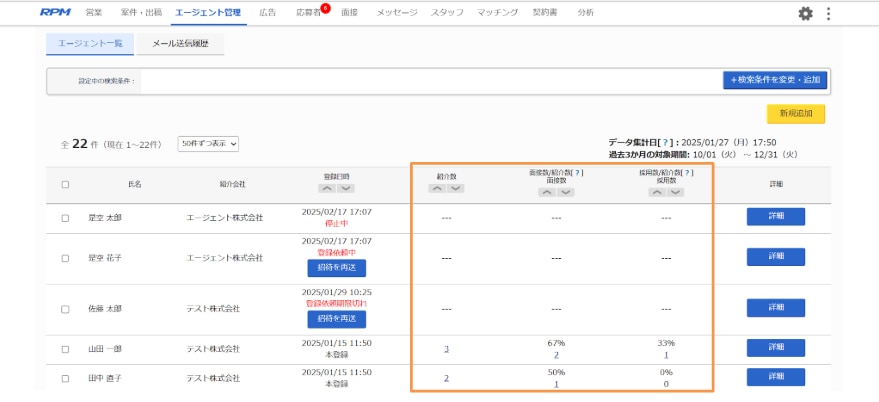This screenshot has width=879, height=402.
Task: Check the row for 佐藤 太郎
Action: (x=66, y=309)
